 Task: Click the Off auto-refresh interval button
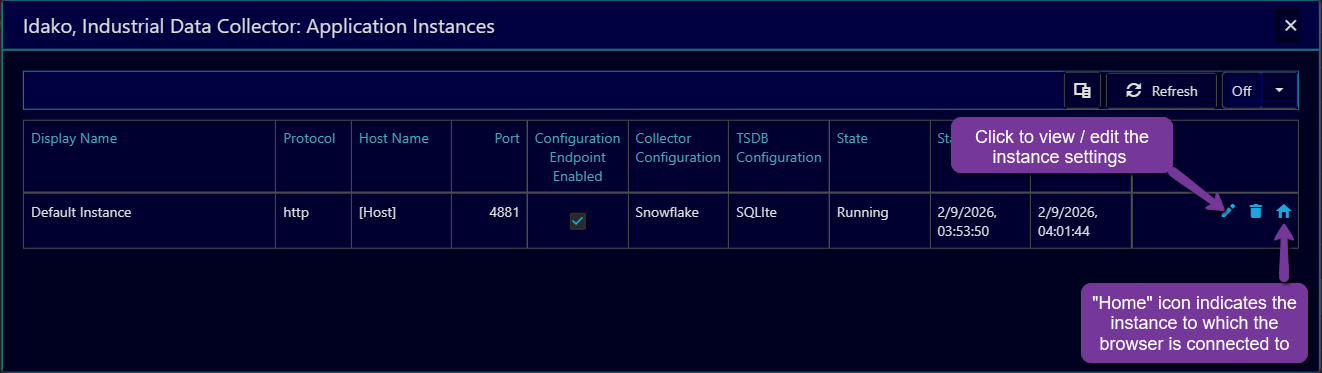[1242, 91]
